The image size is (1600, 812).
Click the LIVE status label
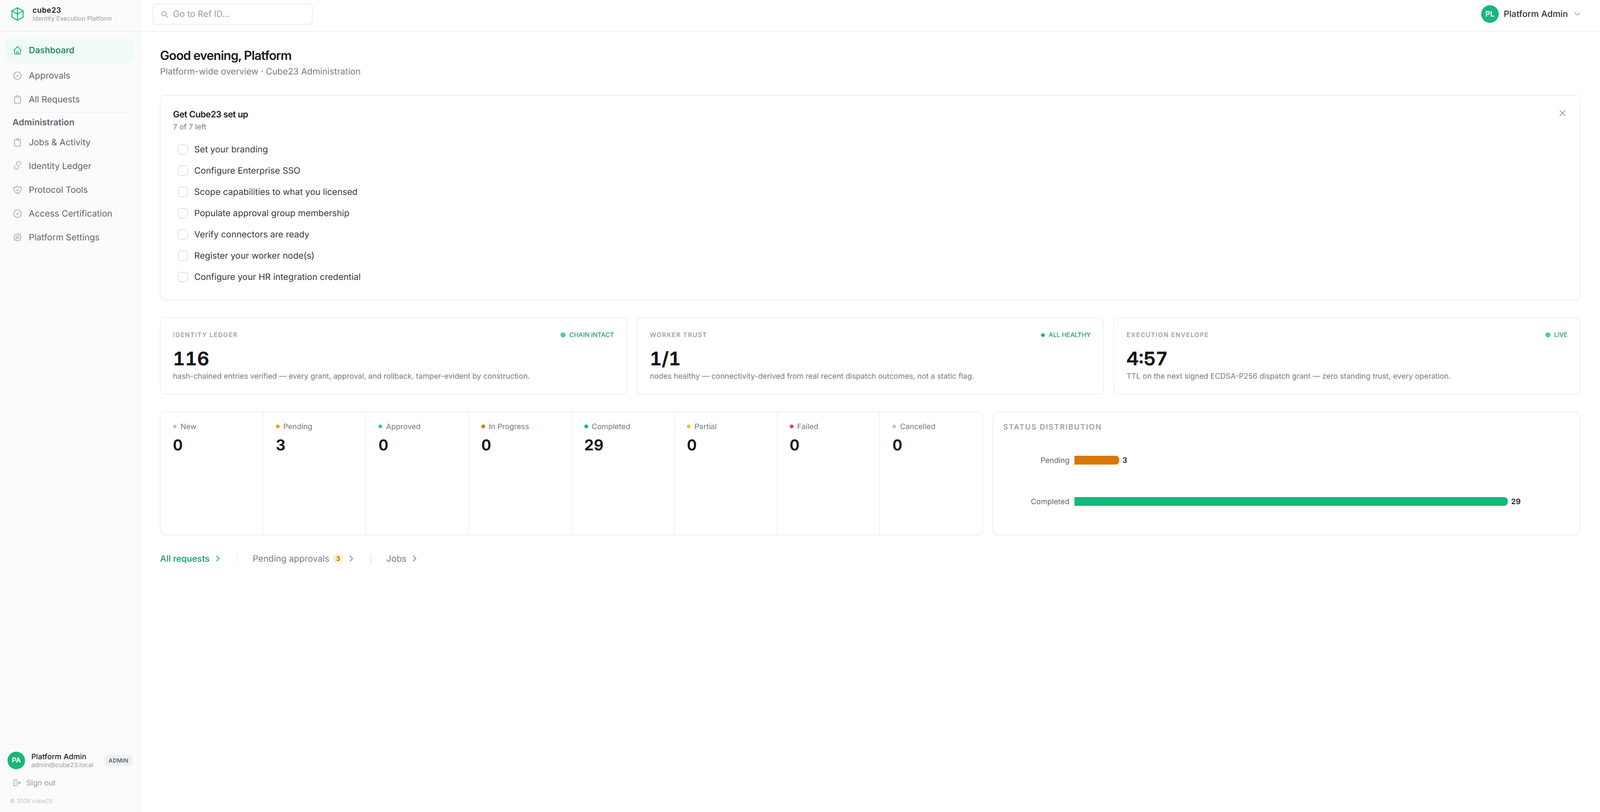click(x=1557, y=335)
